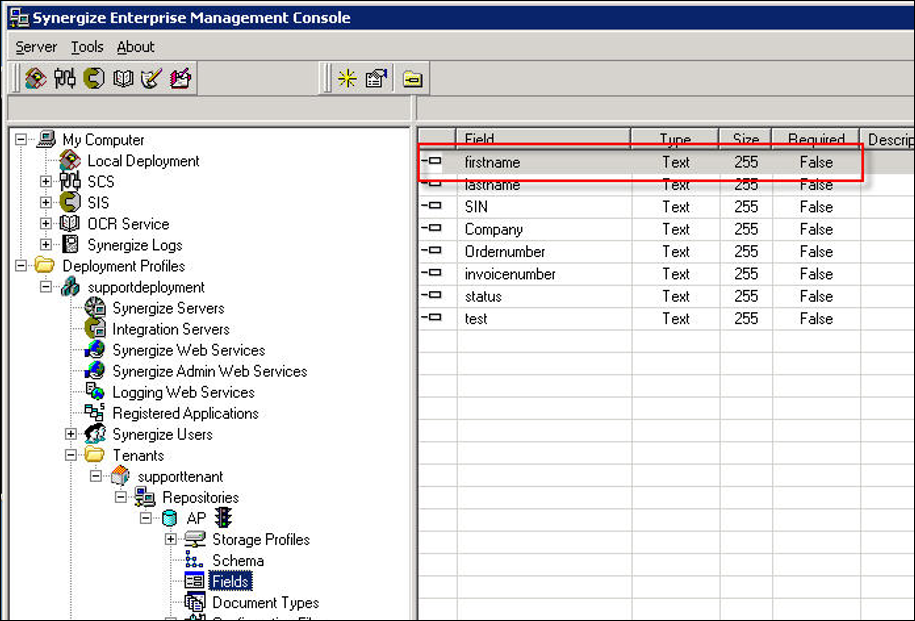Click the Synergize Logs icon

point(71,245)
